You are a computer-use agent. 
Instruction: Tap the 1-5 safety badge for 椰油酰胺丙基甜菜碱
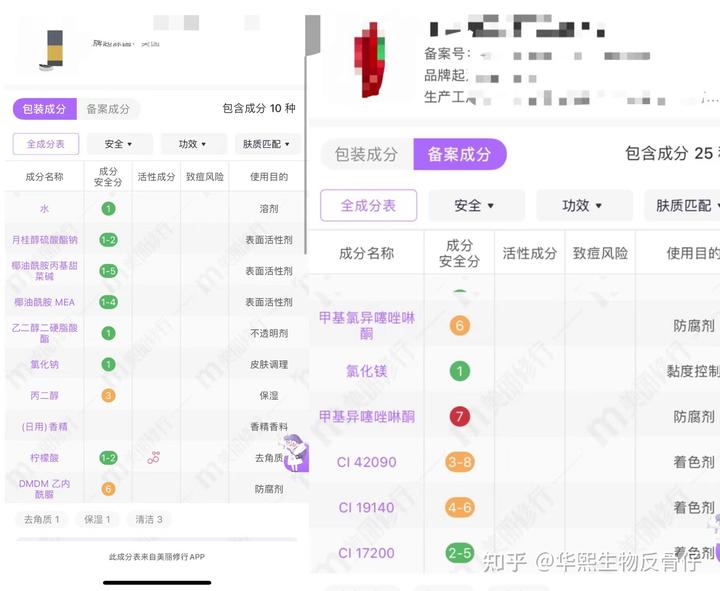[108, 271]
